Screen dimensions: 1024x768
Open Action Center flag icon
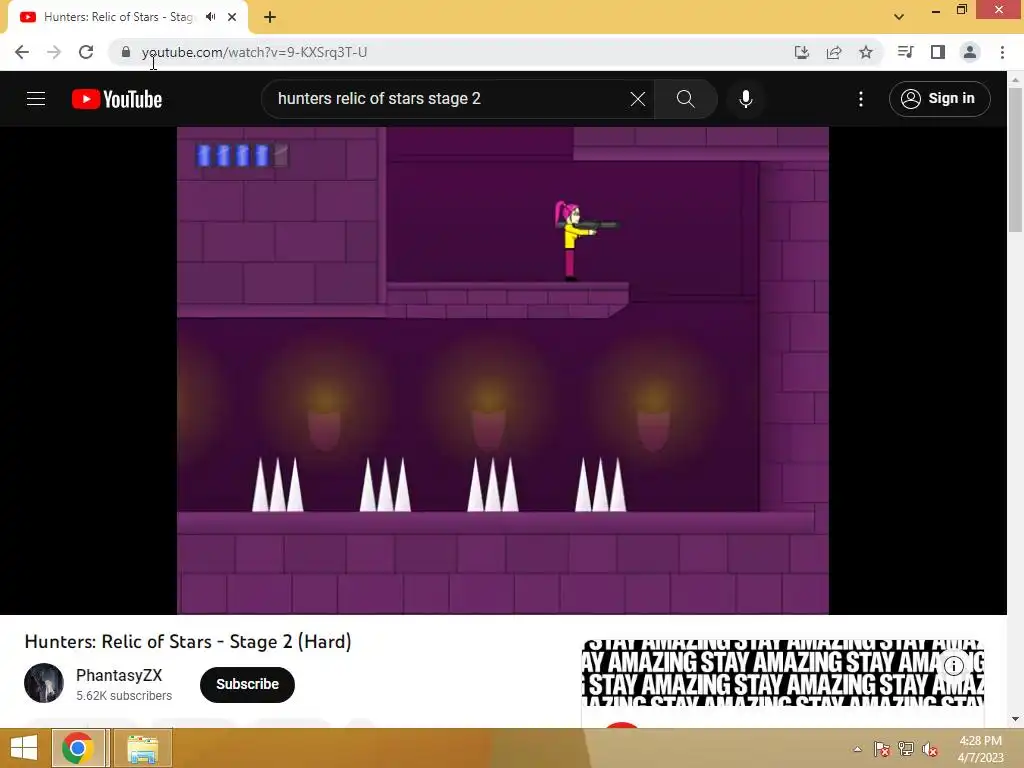pyautogui.click(x=881, y=749)
